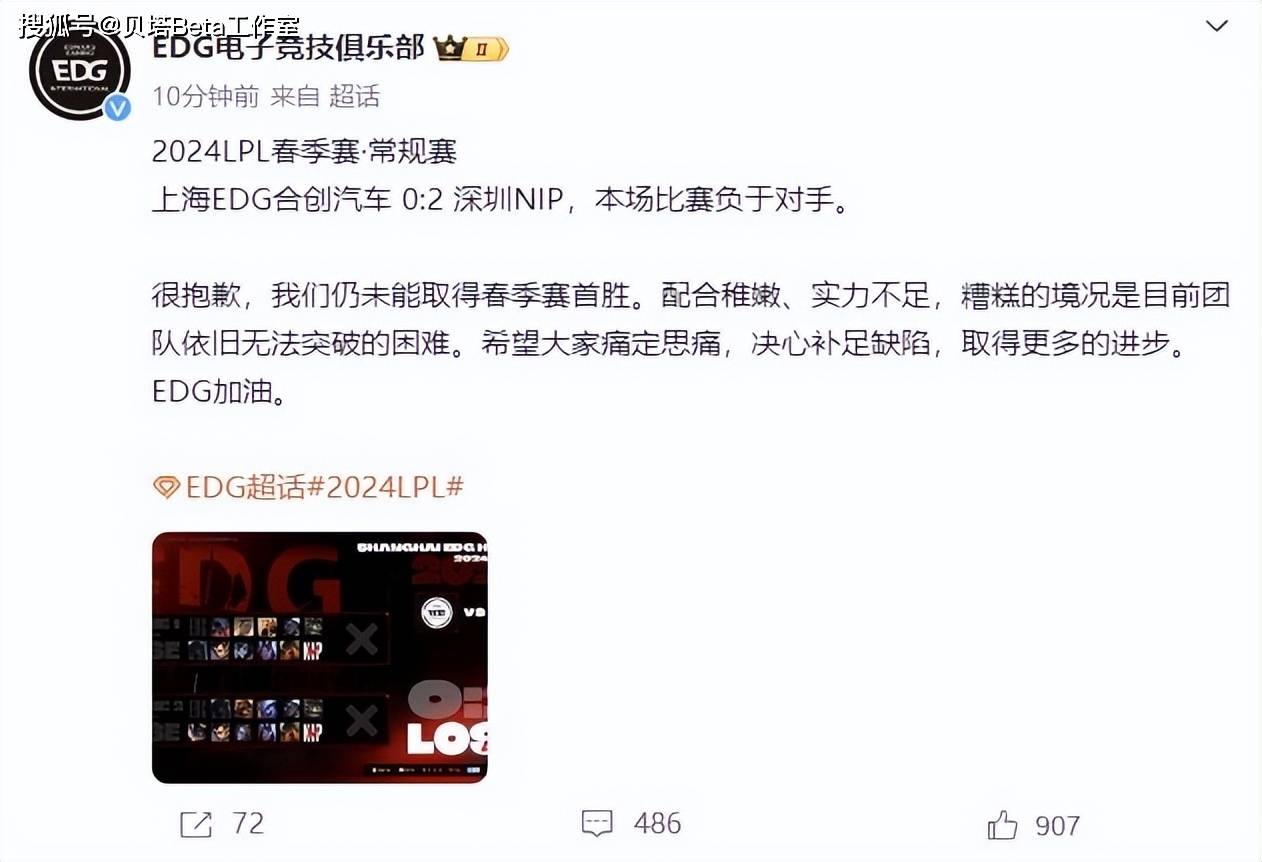Screen dimensions: 1262x862
Task: Click the like count 907
Action: coord(1057,826)
